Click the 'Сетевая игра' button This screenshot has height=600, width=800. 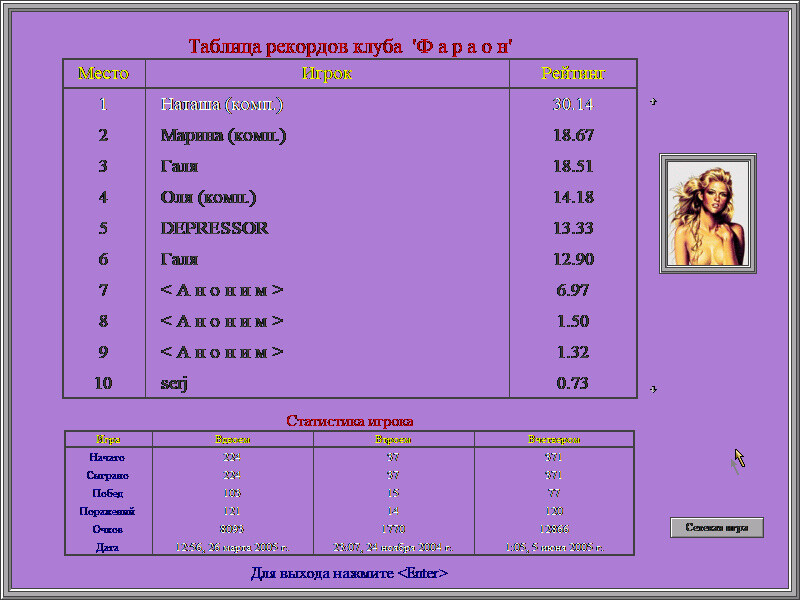[717, 528]
